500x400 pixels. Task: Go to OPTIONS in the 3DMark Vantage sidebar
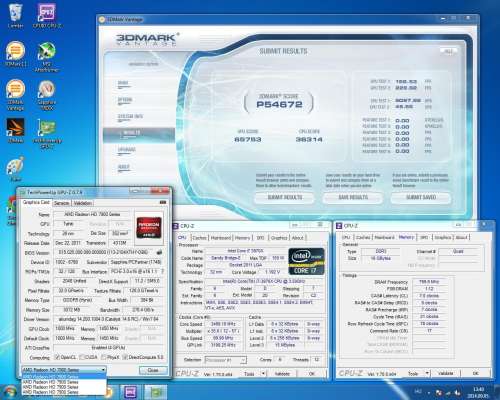tap(125, 100)
